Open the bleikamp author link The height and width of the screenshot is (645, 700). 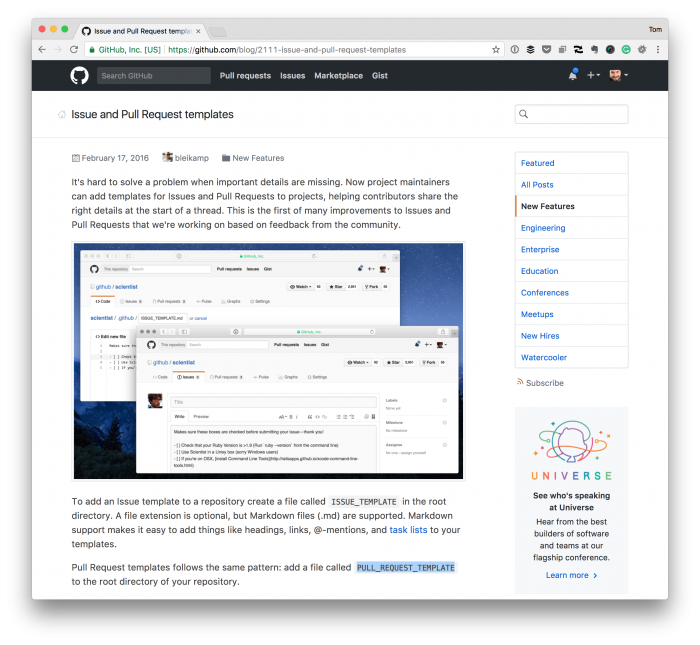click(192, 158)
